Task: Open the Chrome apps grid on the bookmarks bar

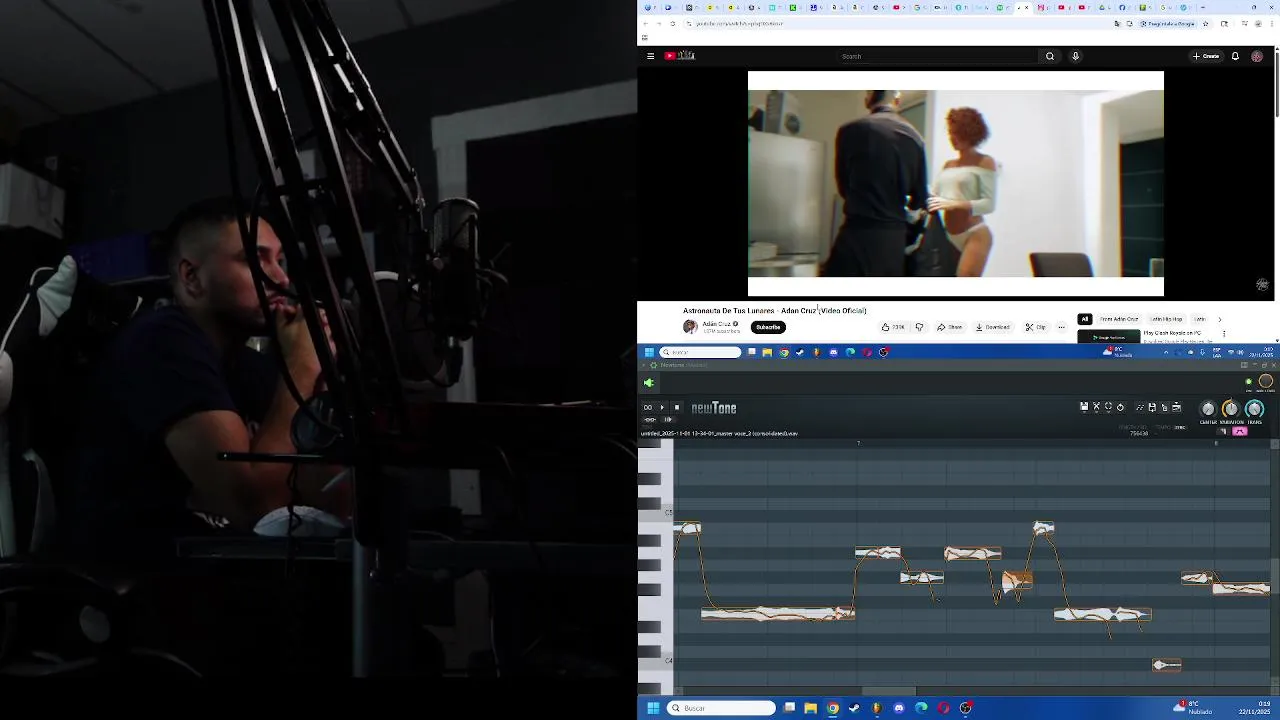Action: pos(645,37)
